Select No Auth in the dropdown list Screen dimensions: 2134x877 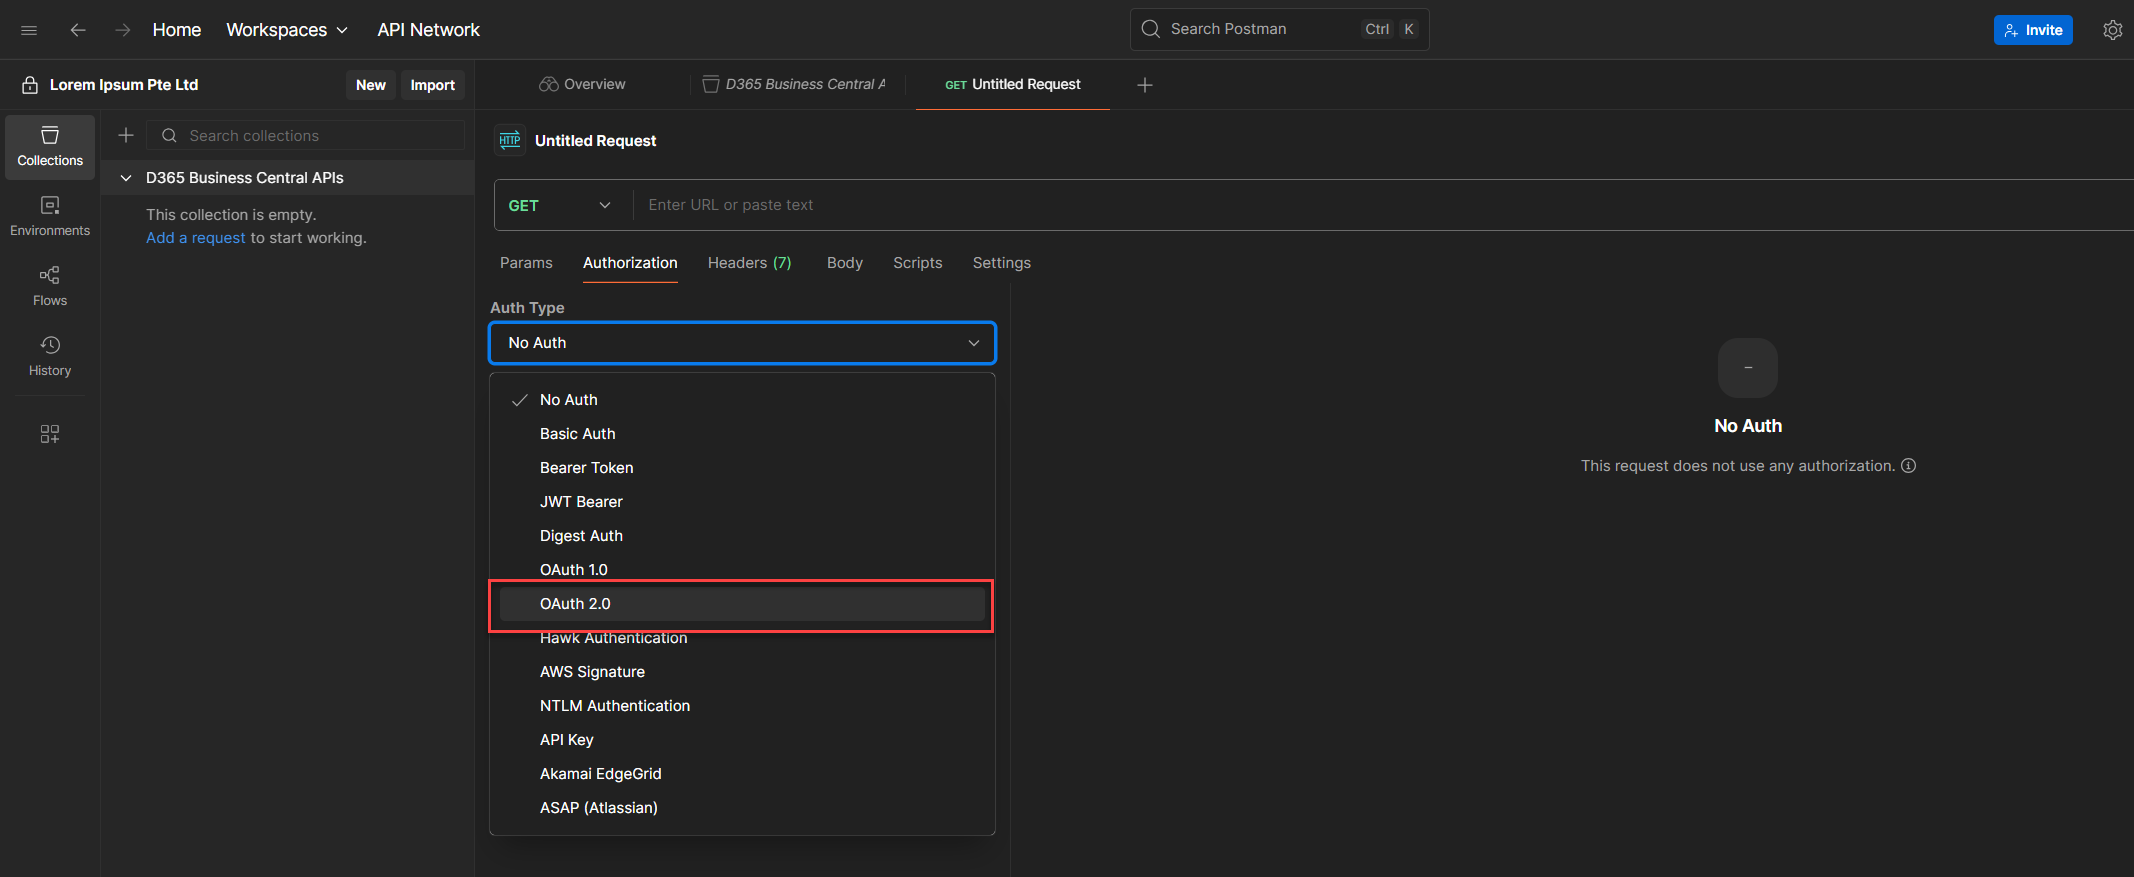(742, 400)
